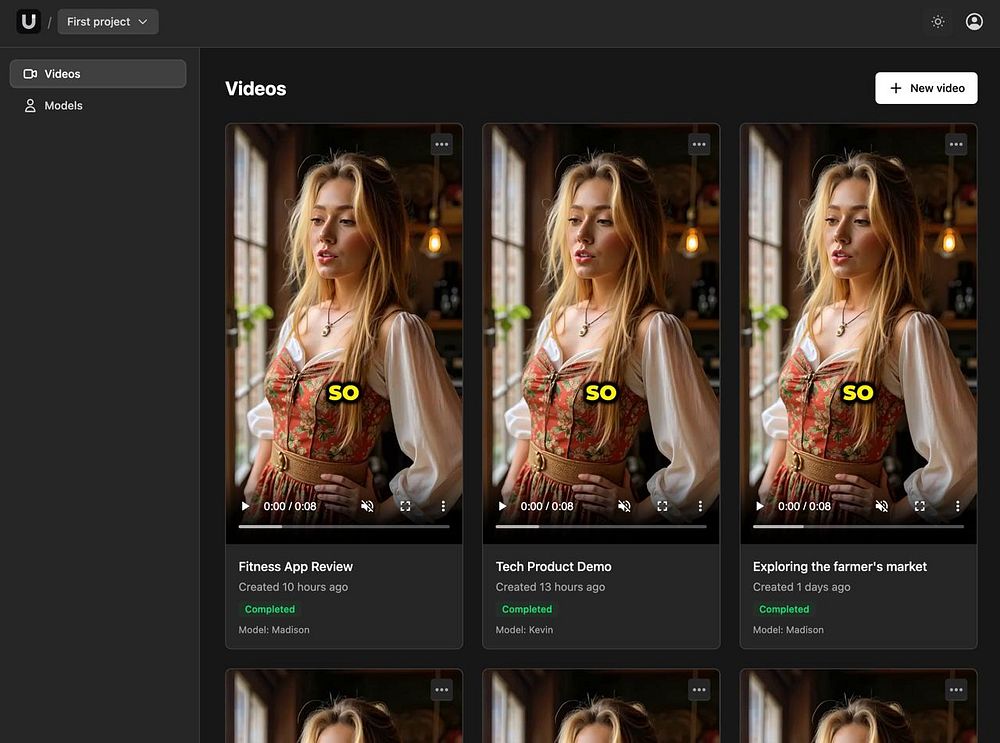Select Models in the sidebar
Screen dimensions: 1000x743
[x=98, y=105]
